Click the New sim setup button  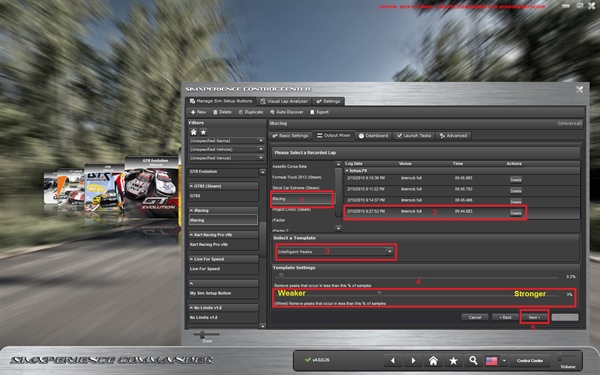199,112
